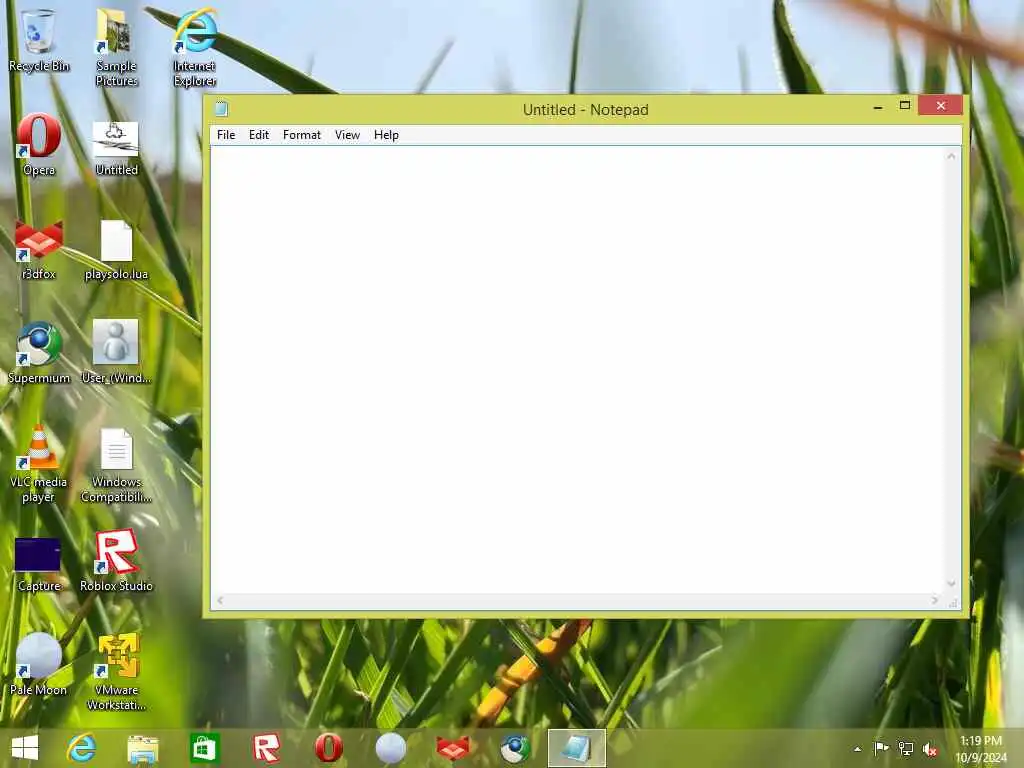The height and width of the screenshot is (768, 1024).
Task: Maximize the Notepad window
Action: 904,105
